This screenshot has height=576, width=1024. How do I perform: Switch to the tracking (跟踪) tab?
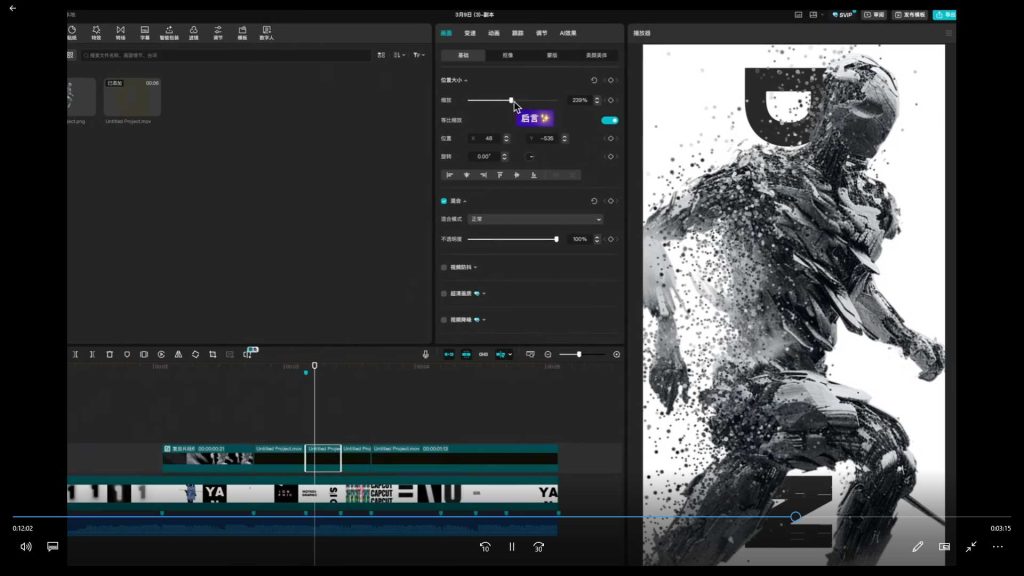[x=517, y=33]
